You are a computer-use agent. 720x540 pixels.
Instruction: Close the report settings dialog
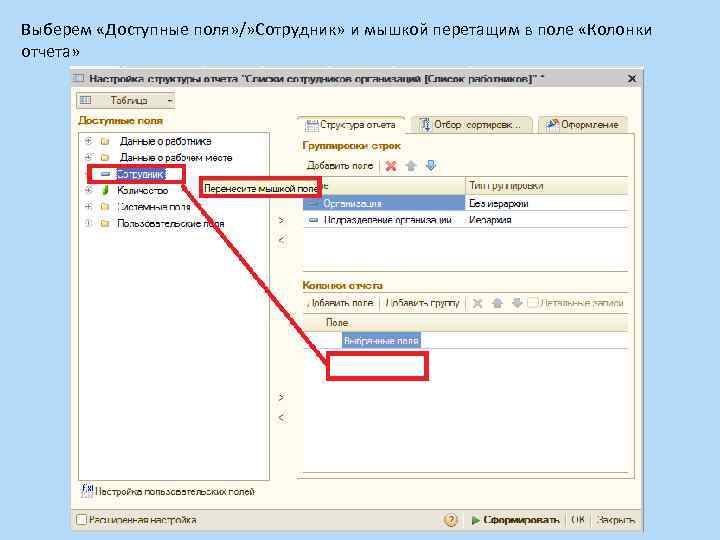[x=632, y=79]
